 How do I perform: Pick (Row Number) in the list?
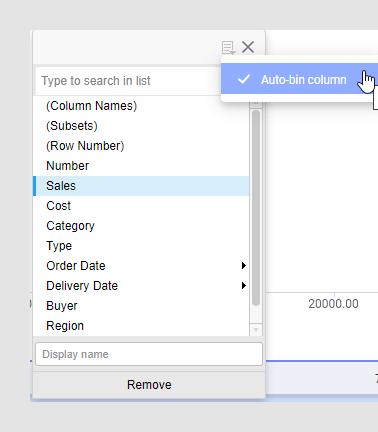click(x=141, y=146)
